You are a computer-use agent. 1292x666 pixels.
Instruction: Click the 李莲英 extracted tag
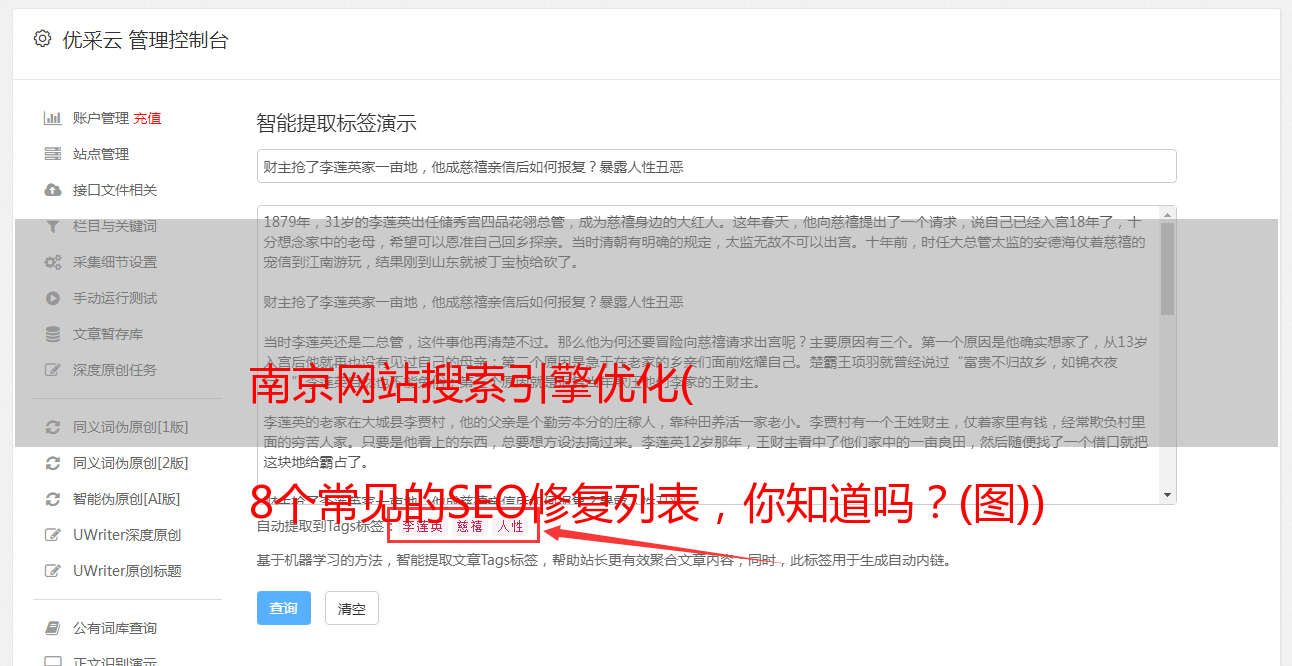coord(422,526)
